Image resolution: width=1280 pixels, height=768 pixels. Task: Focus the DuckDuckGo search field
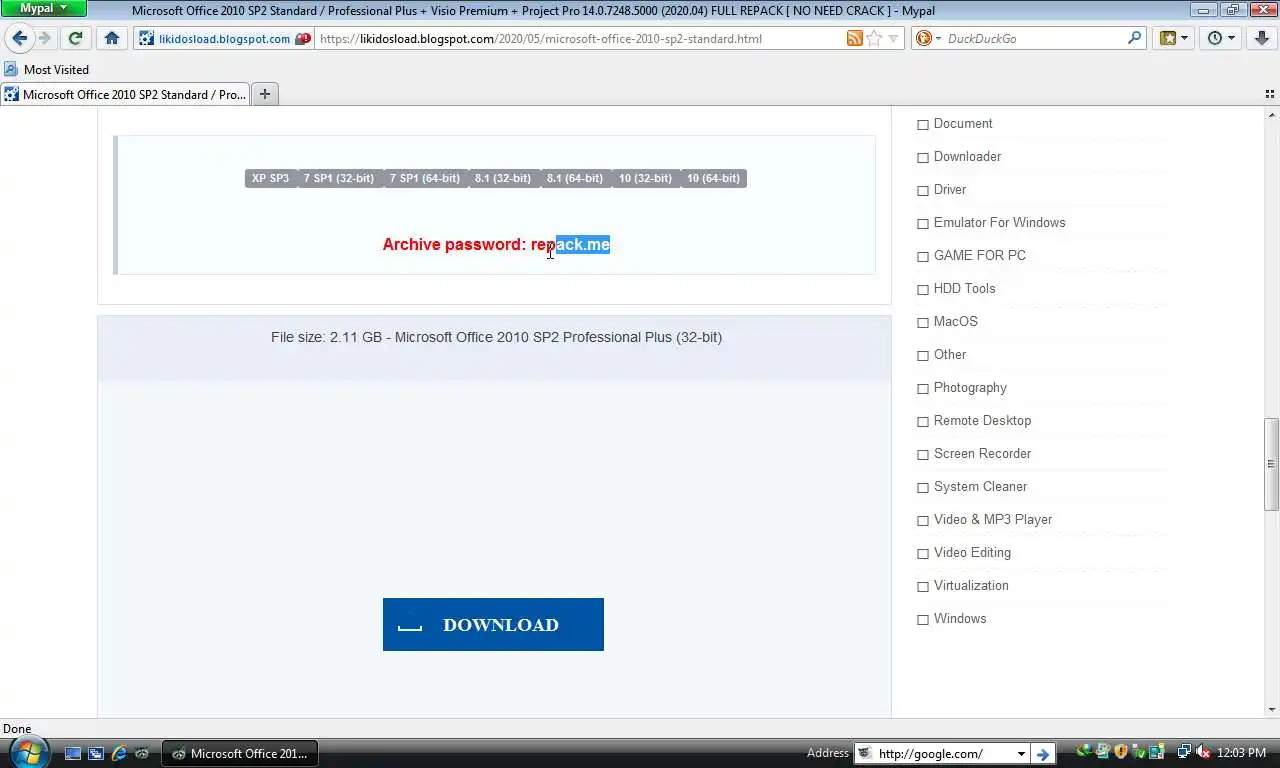(1035, 39)
